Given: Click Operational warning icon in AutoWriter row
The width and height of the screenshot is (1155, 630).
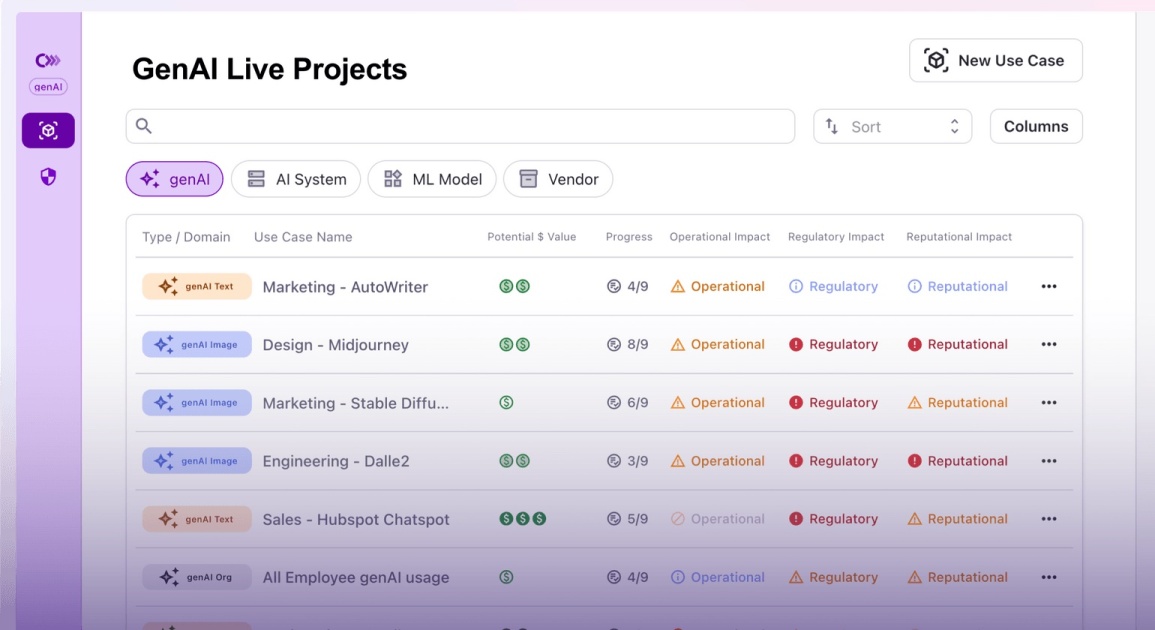Looking at the screenshot, I should (678, 287).
